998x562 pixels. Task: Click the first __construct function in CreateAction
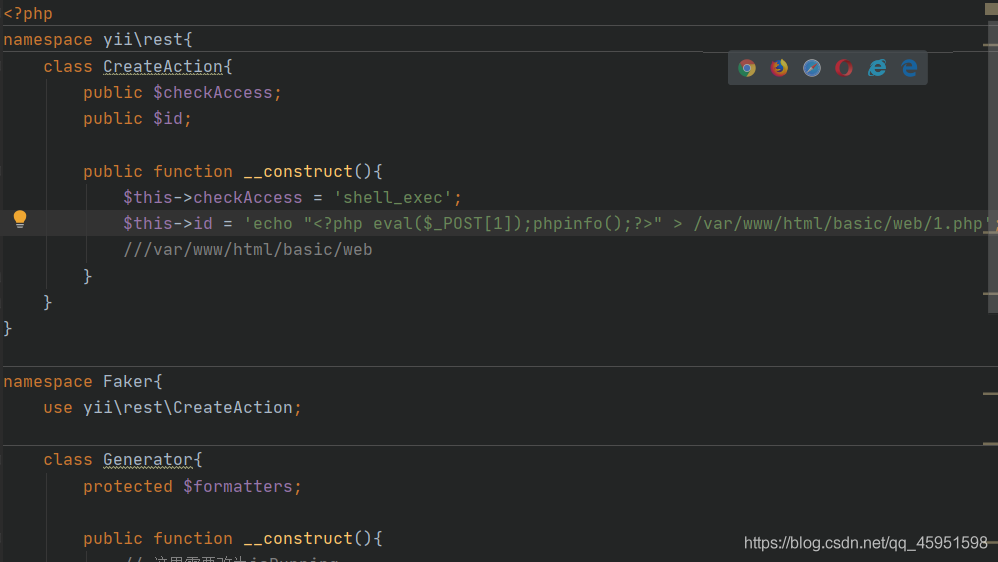point(298,172)
